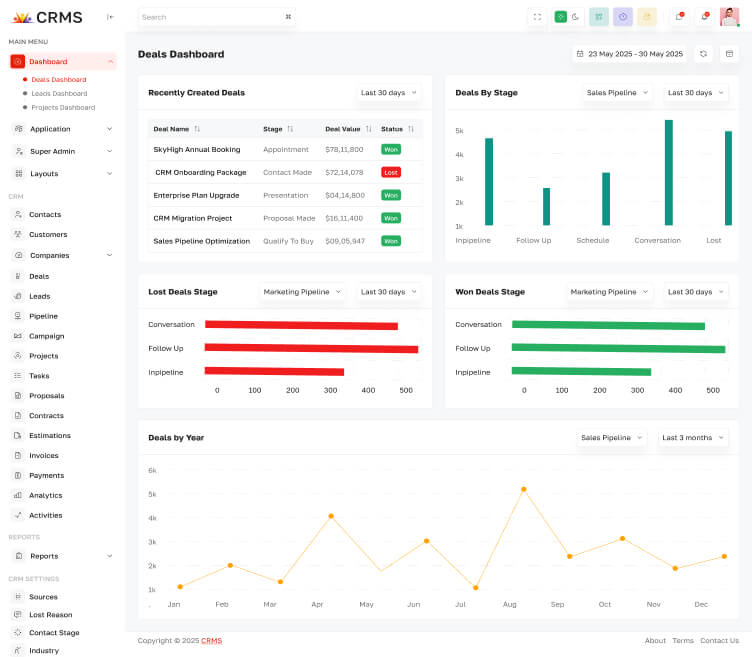Open the notifications bell icon
This screenshot has width=752, height=657.
coord(704,17)
